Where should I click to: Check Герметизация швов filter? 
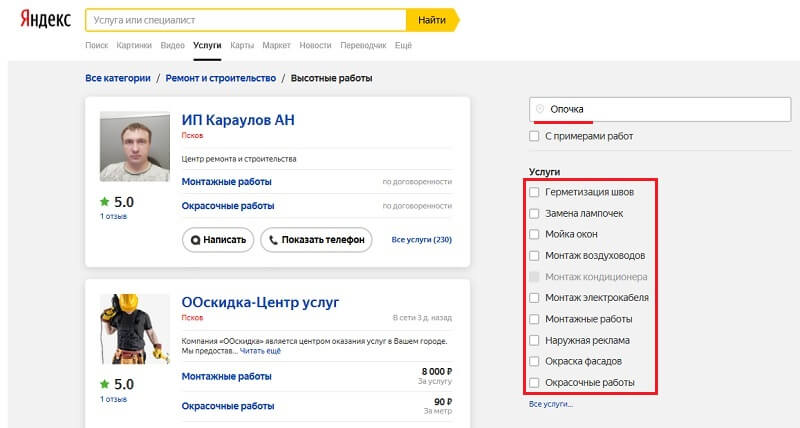534,192
